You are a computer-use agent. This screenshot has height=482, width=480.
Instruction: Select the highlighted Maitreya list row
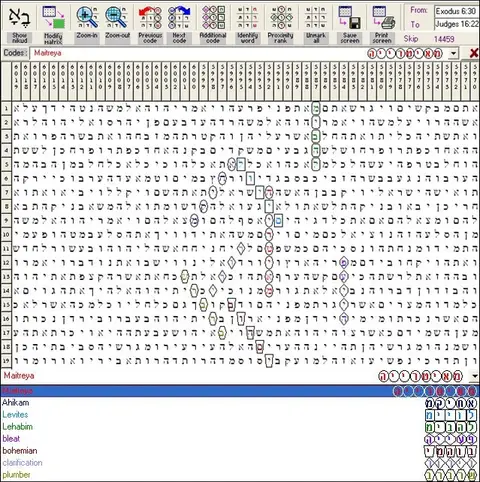point(240,391)
